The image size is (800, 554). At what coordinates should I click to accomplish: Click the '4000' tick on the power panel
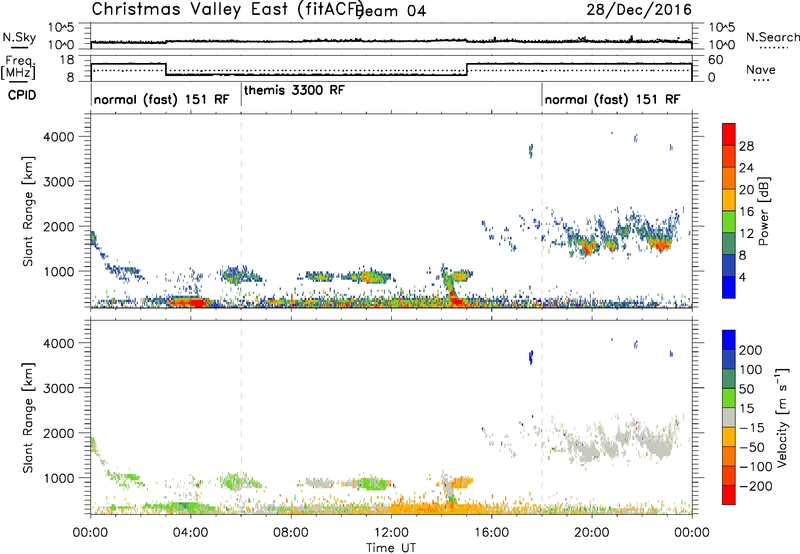pyautogui.click(x=58, y=137)
